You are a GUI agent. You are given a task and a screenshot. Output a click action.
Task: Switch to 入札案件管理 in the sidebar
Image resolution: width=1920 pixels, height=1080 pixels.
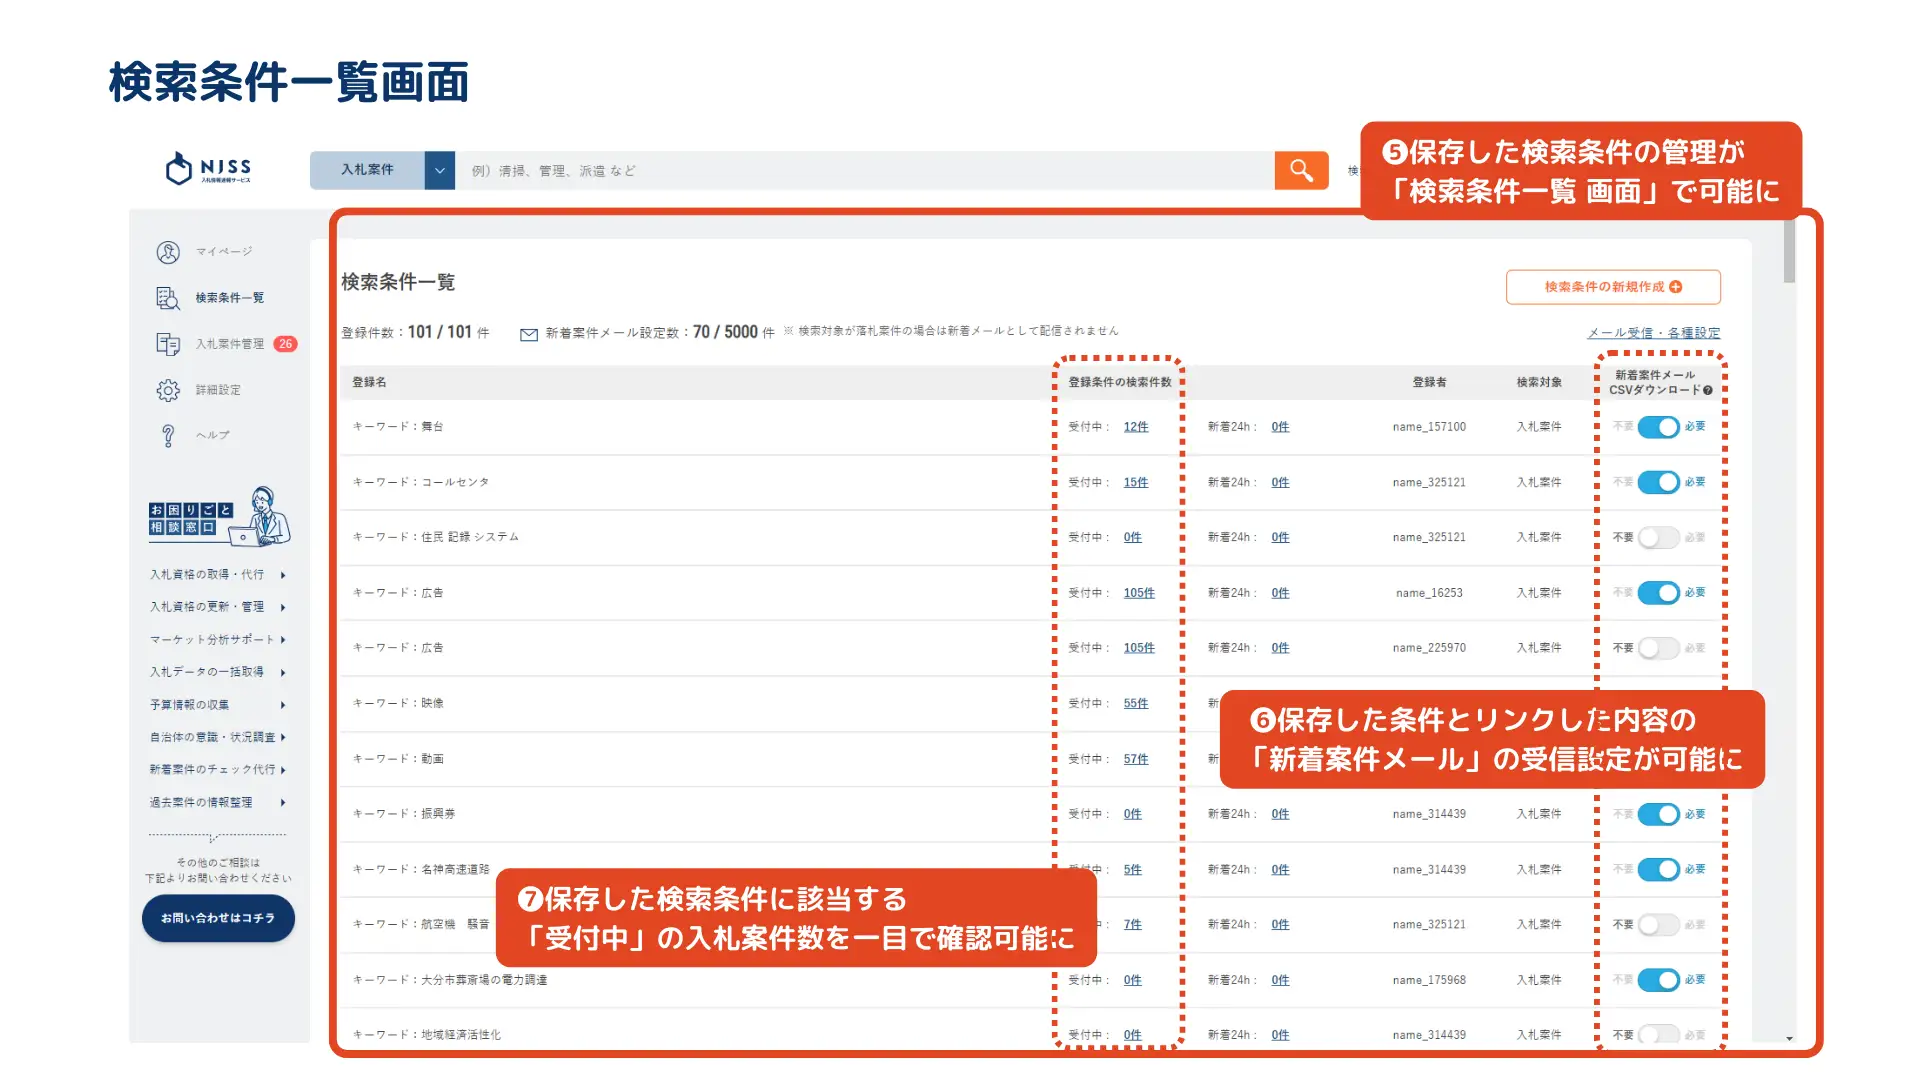pos(232,343)
